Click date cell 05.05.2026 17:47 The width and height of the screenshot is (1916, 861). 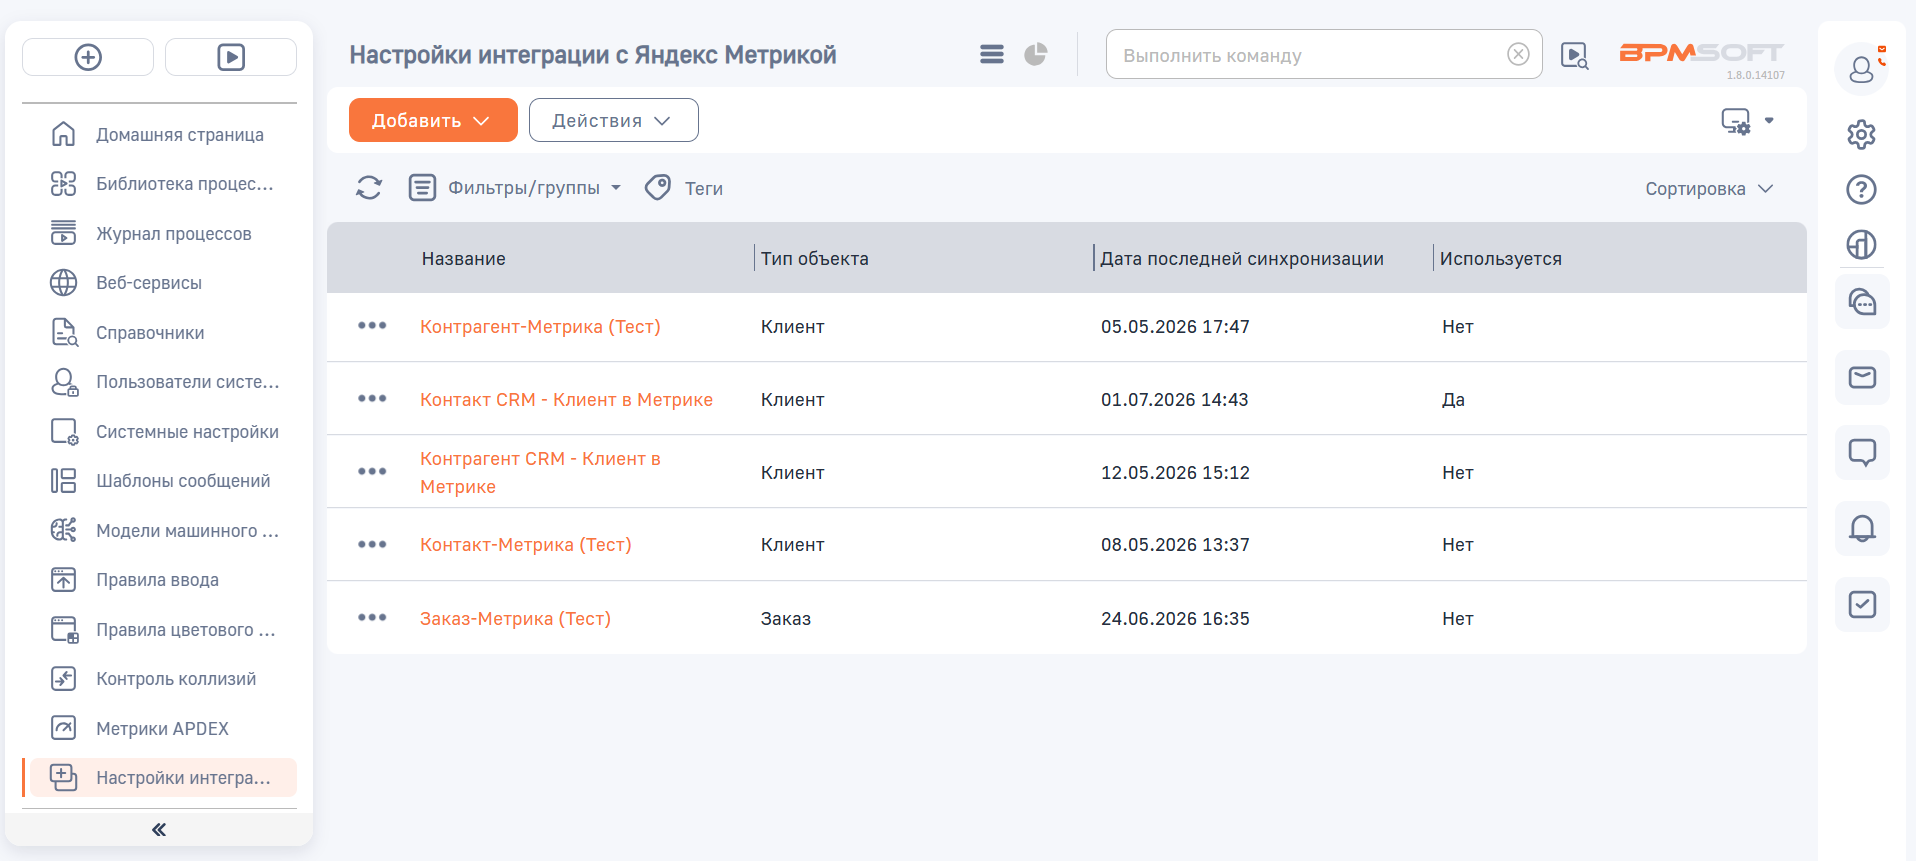[1175, 327]
